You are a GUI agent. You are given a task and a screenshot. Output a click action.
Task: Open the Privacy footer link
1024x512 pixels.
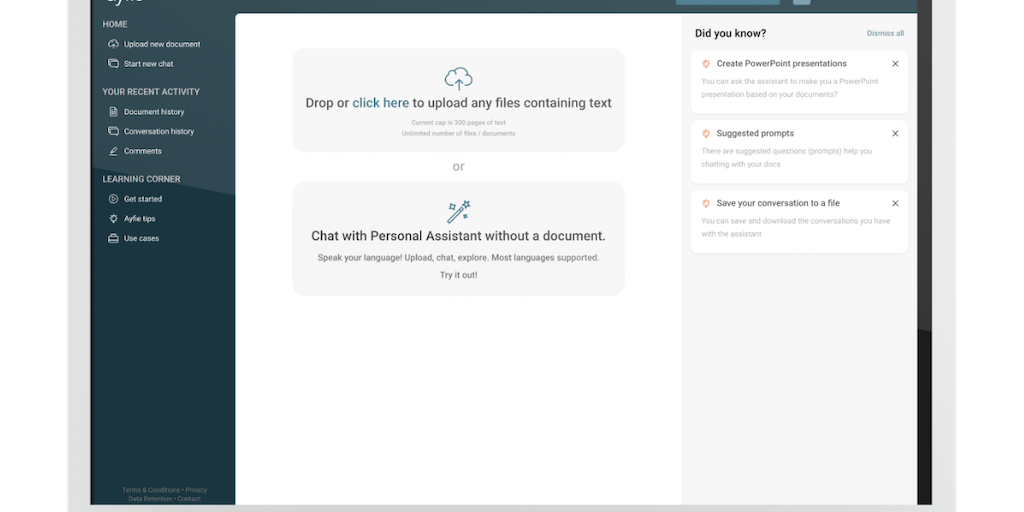(196, 490)
